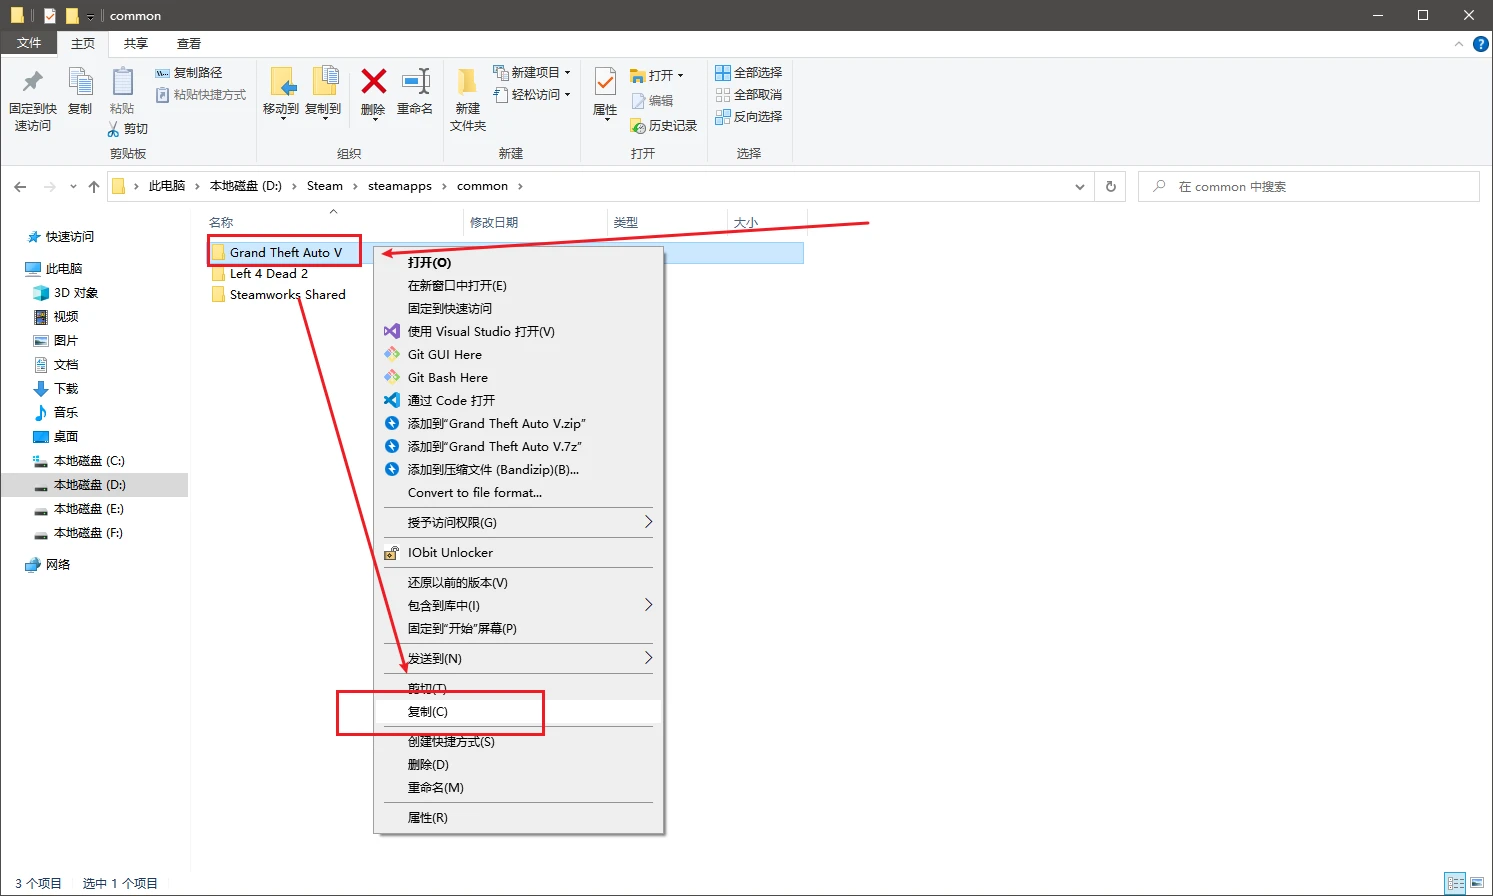The width and height of the screenshot is (1493, 896).
Task: Choose IObit Unlocker from context menu
Action: click(x=518, y=553)
